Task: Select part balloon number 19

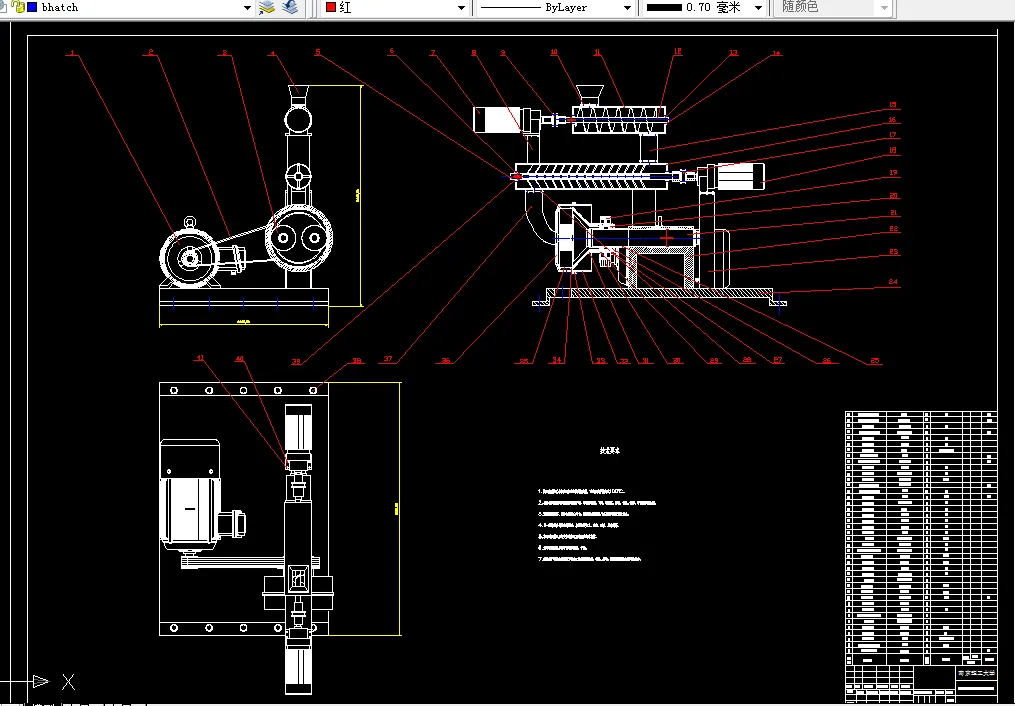Action: tap(893, 173)
